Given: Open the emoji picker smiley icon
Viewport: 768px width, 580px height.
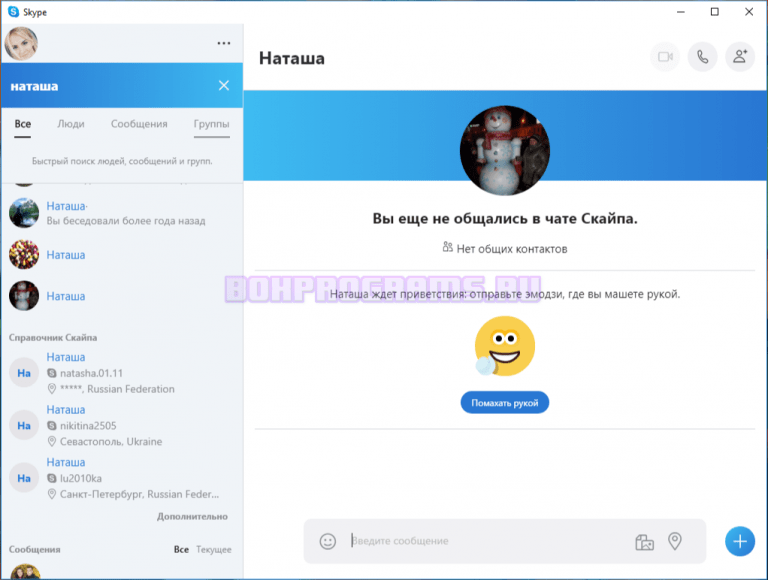Looking at the screenshot, I should [328, 541].
